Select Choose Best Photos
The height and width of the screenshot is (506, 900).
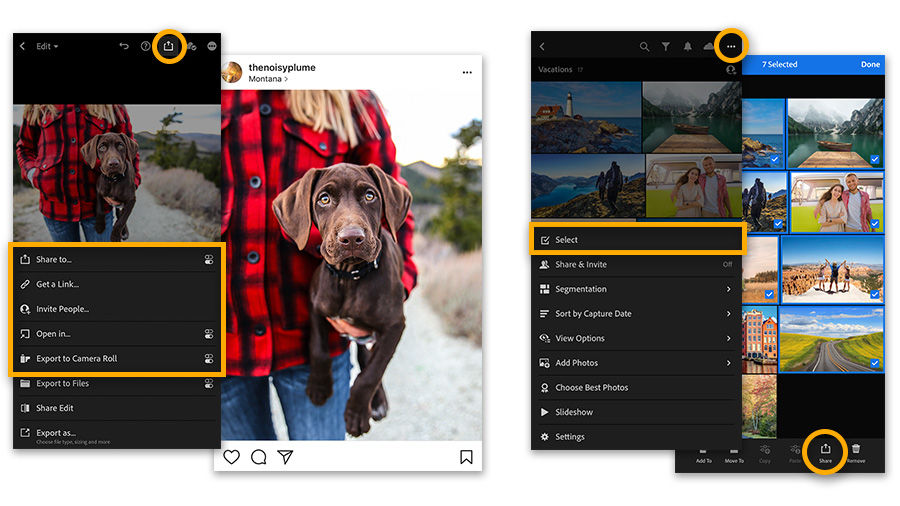(x=638, y=388)
